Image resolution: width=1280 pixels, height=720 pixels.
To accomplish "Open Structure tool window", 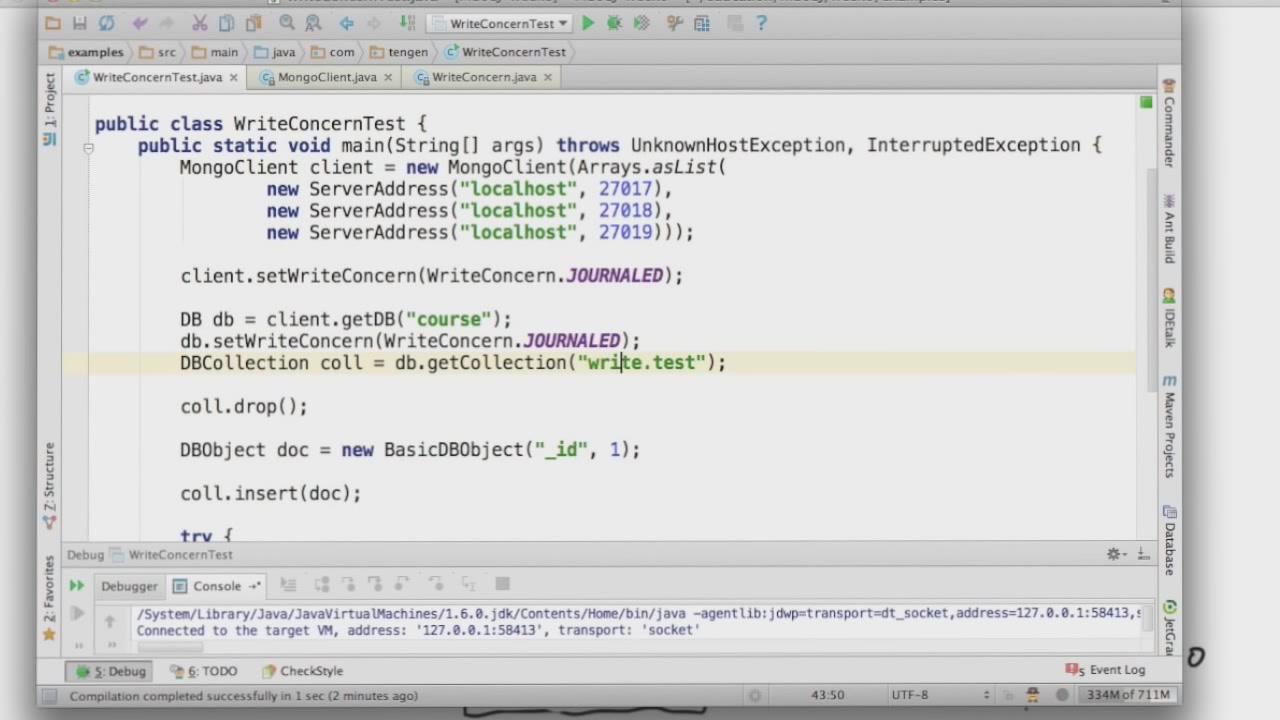I will point(49,485).
